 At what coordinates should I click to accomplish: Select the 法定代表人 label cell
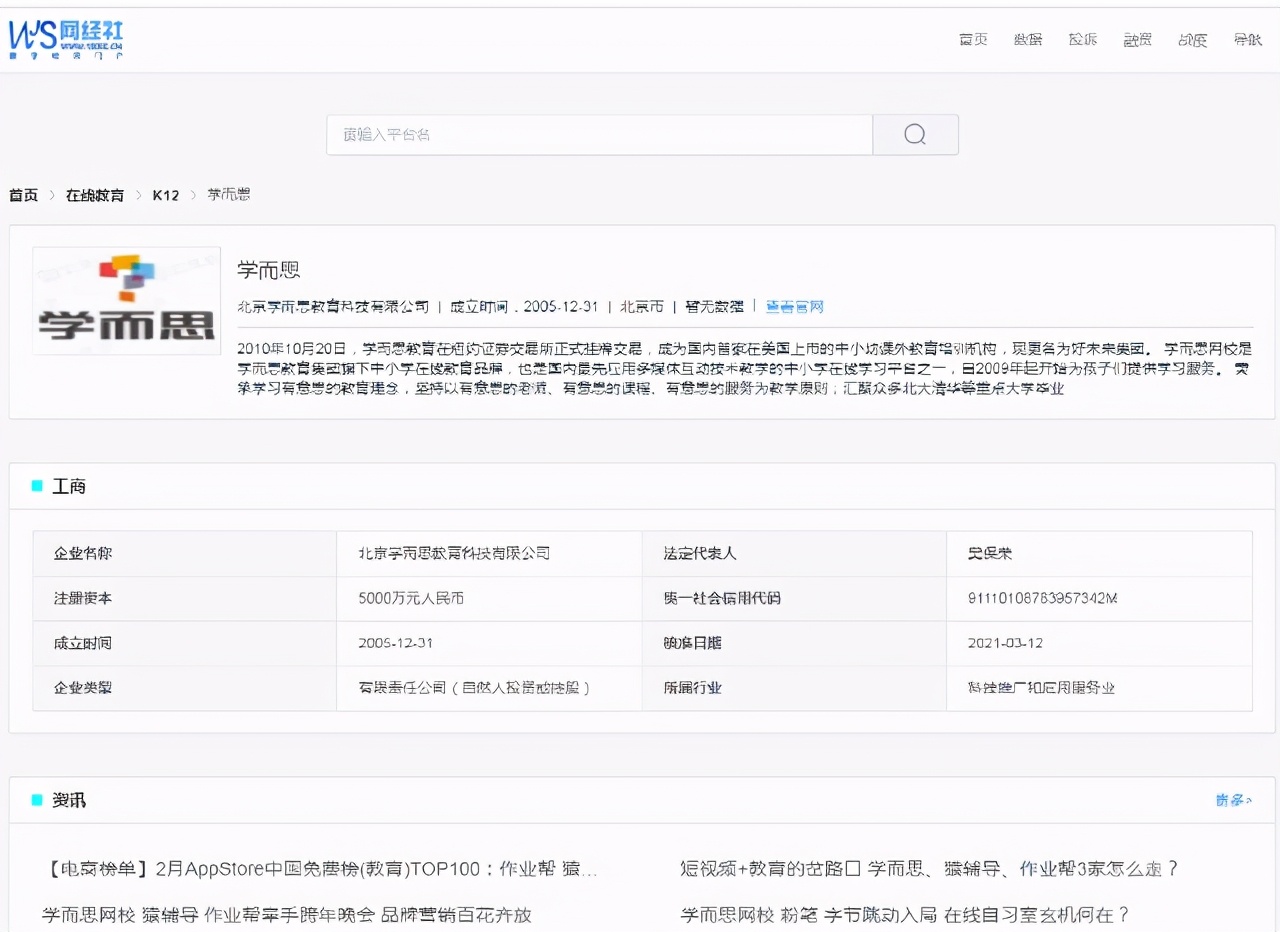point(794,553)
